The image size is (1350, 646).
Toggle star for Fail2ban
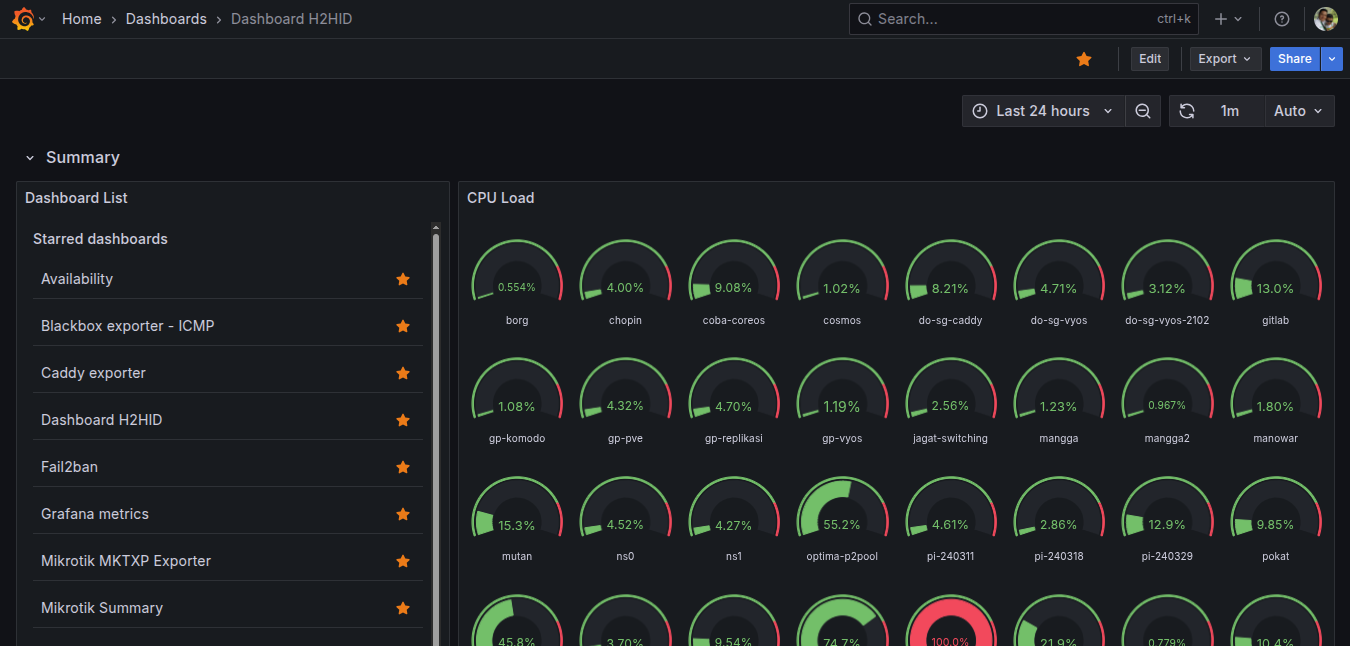[403, 467]
